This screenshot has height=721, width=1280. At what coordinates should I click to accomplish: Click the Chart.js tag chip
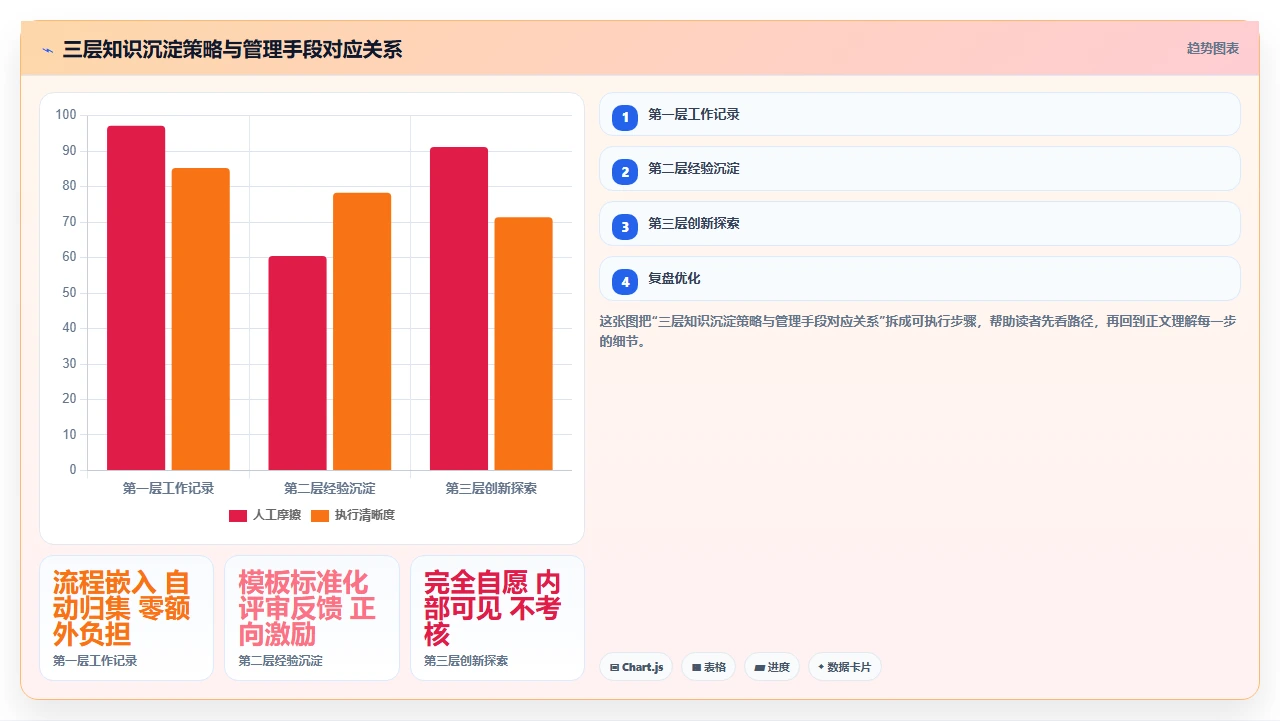(636, 667)
